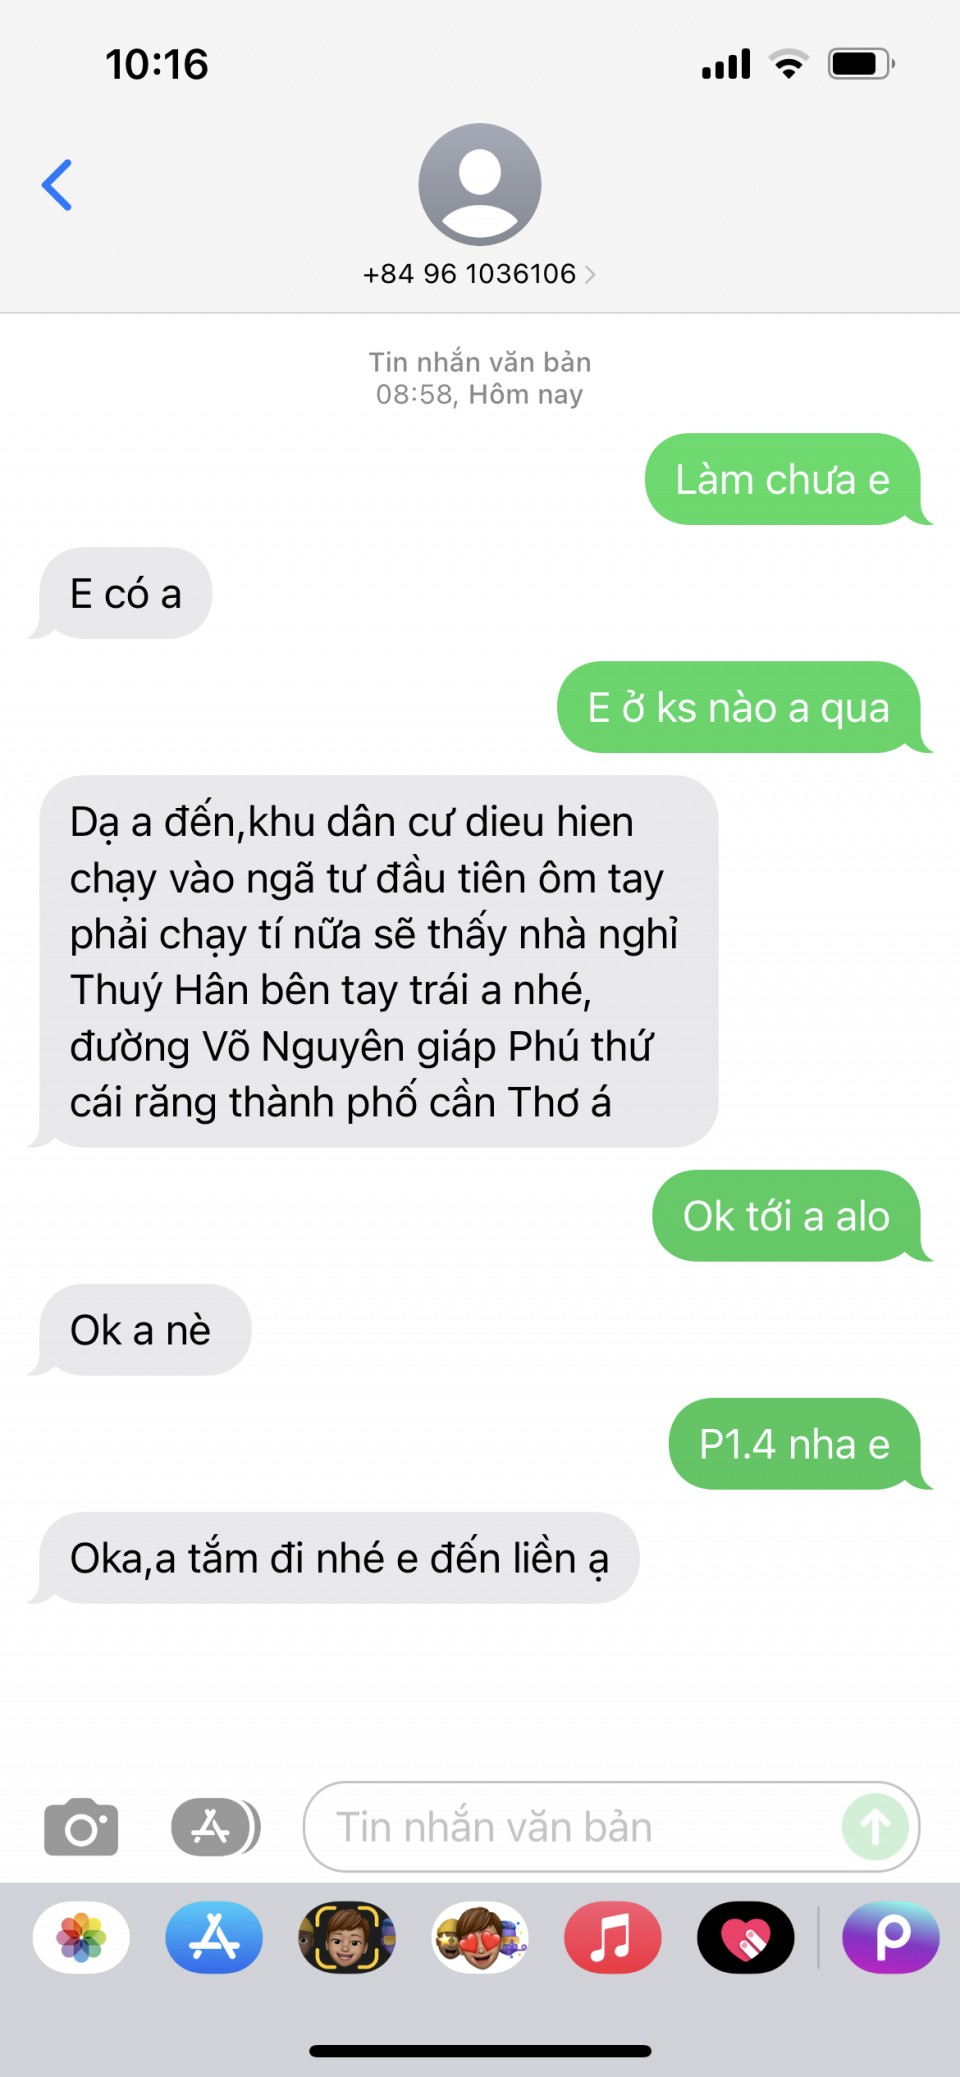Toggle the App Store apps drawer button
This screenshot has height=2077, width=960.
pos(216,1827)
